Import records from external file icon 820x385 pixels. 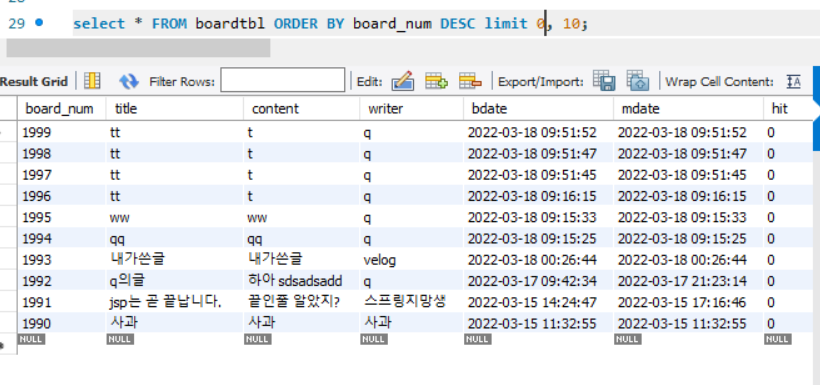point(637,81)
